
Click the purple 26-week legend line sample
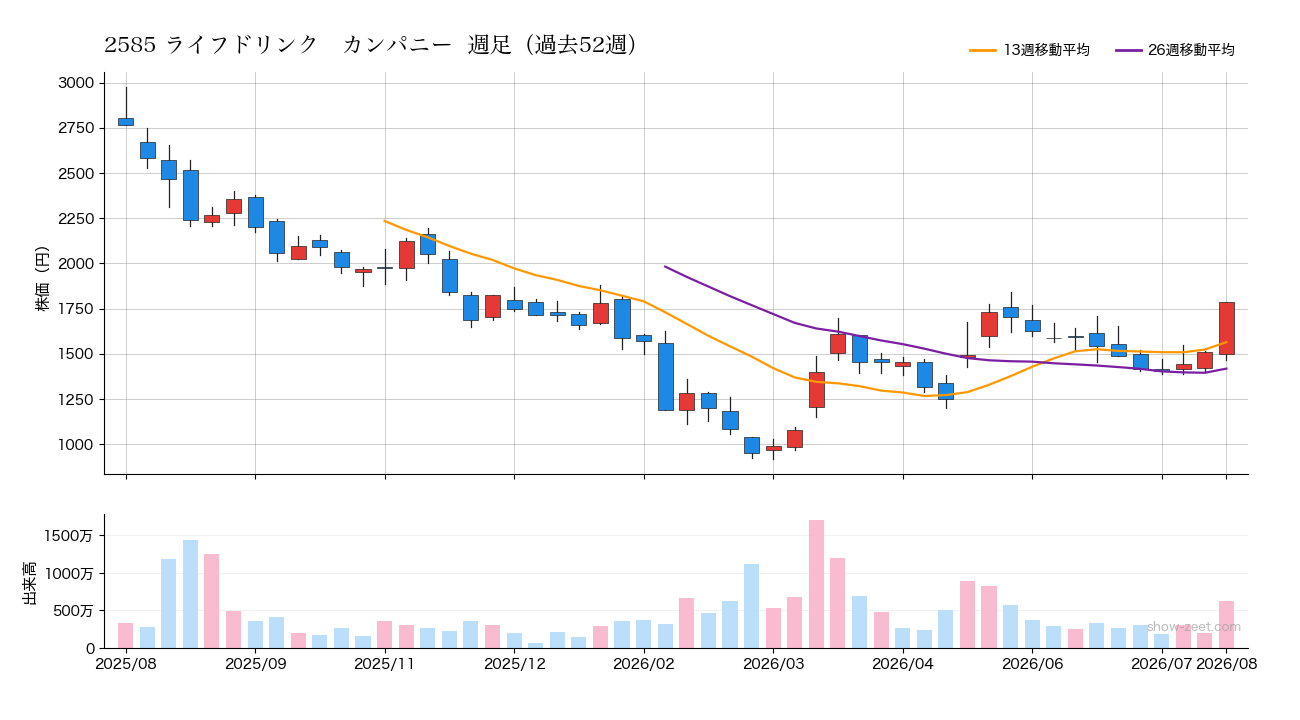tap(1129, 50)
